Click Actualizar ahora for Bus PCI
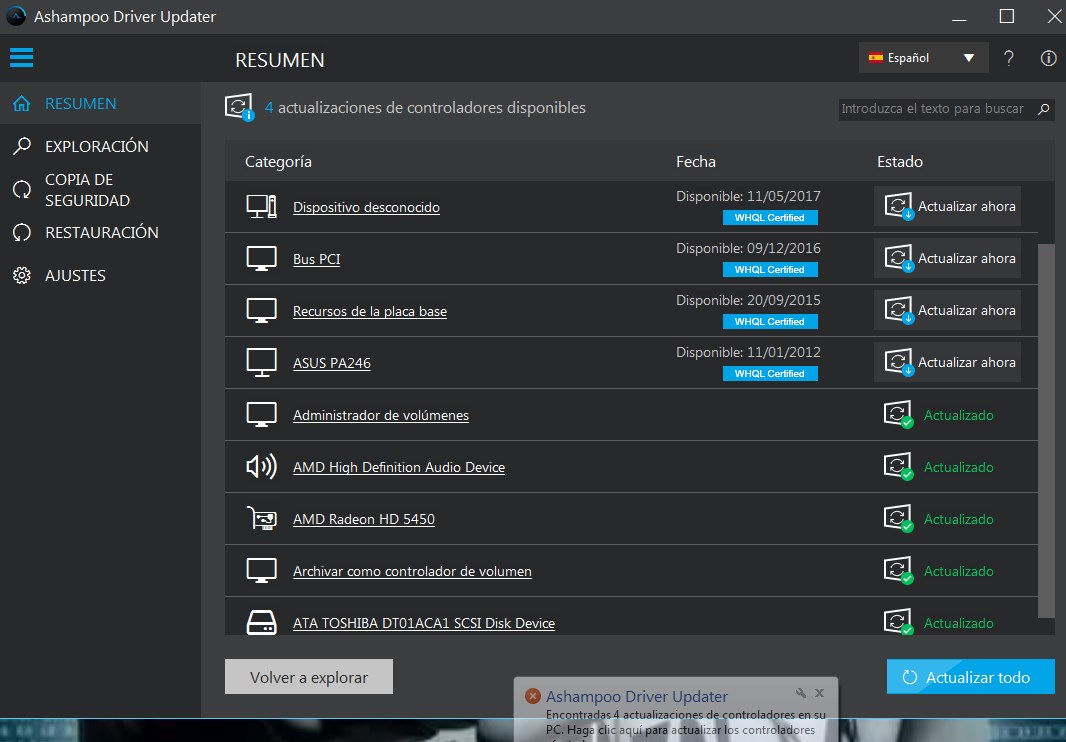 pyautogui.click(x=947, y=258)
